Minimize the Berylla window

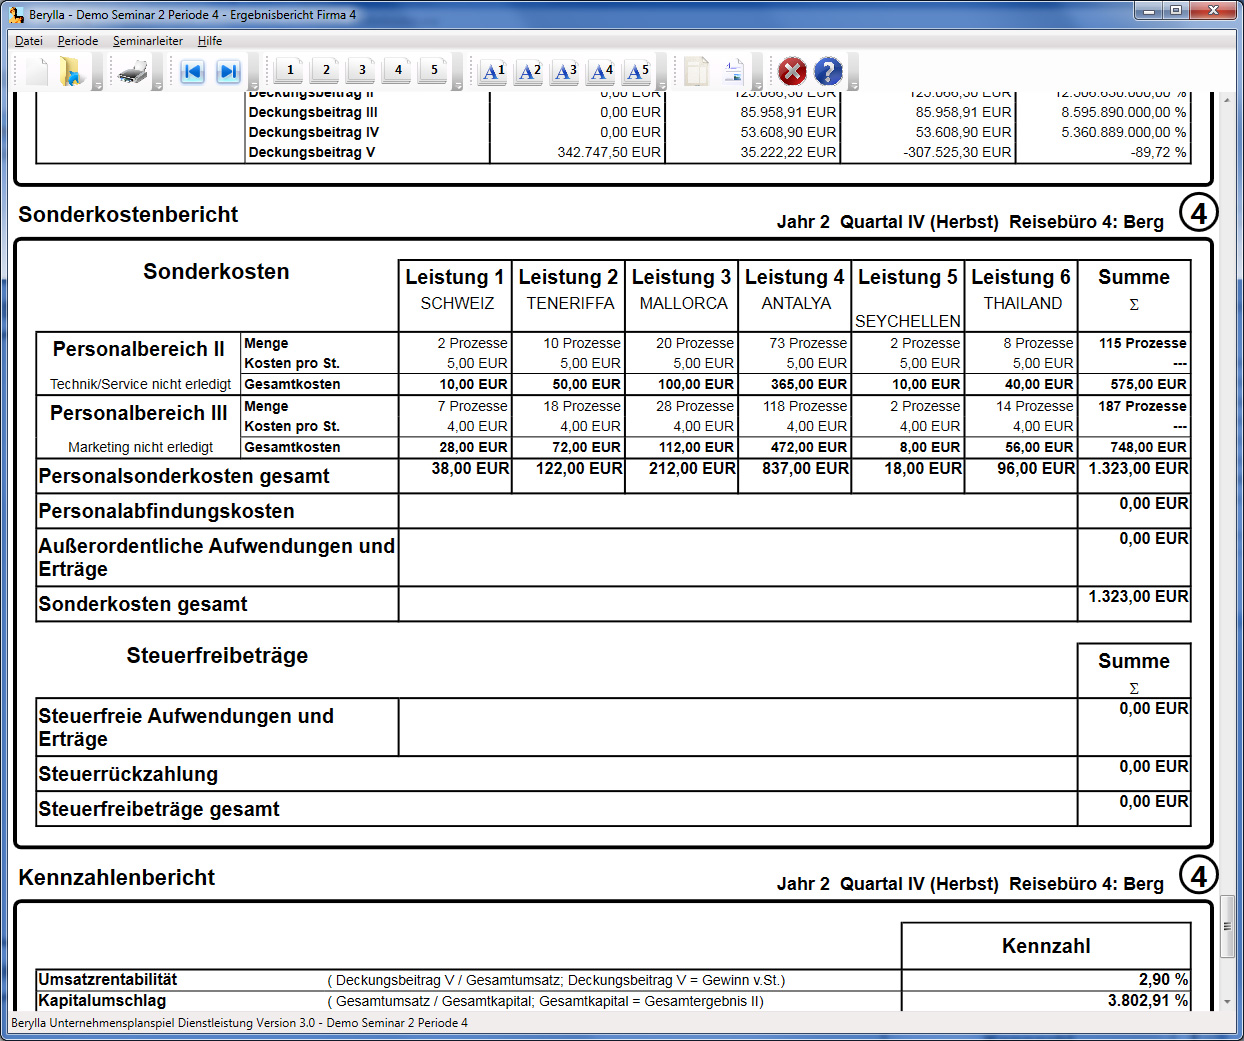coord(1148,11)
